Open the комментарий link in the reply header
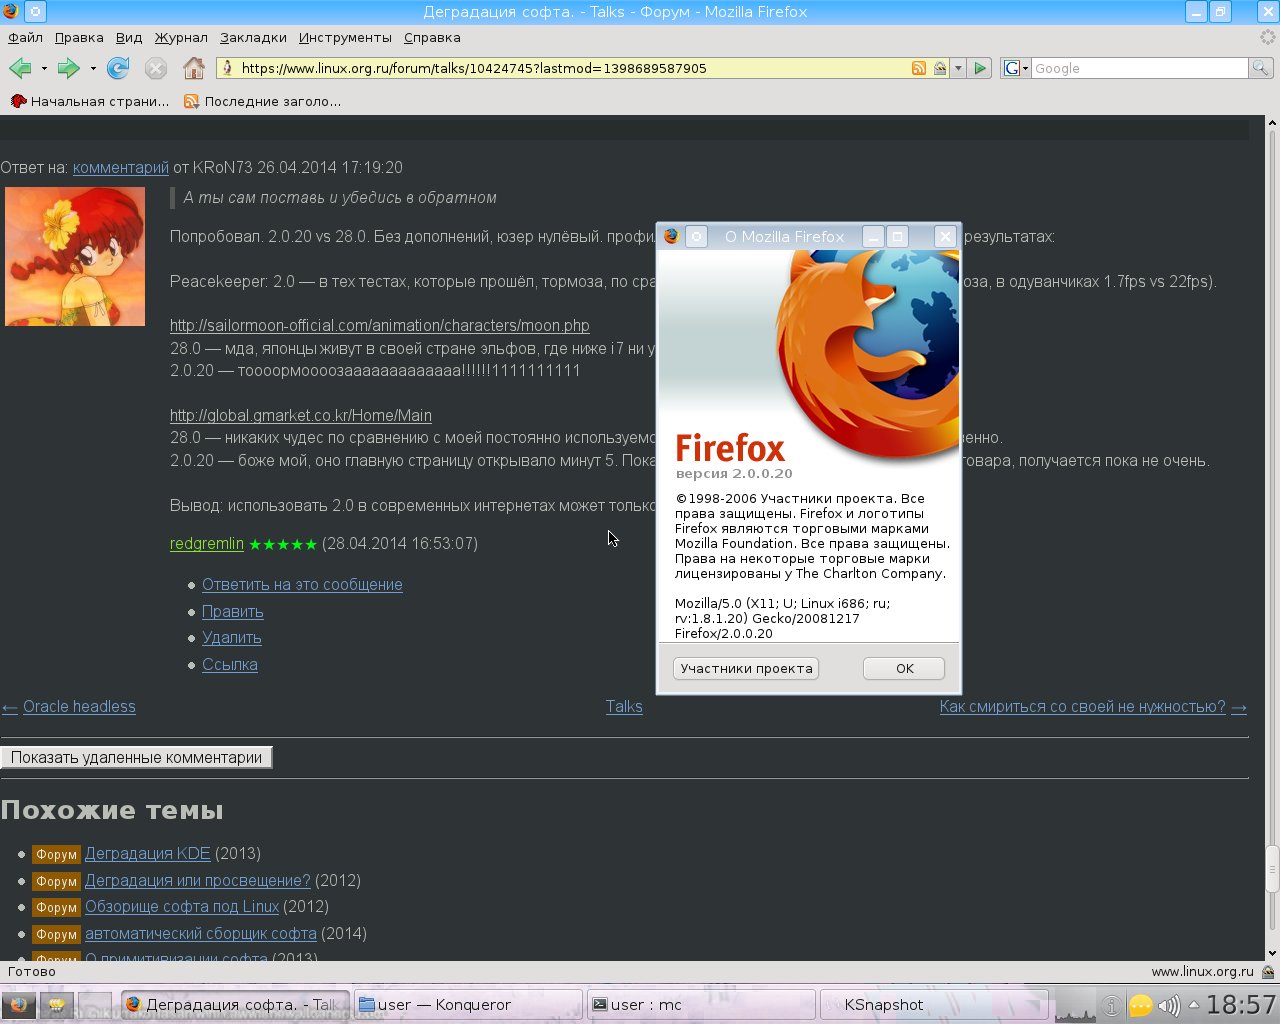Viewport: 1280px width, 1024px height. 121,167
